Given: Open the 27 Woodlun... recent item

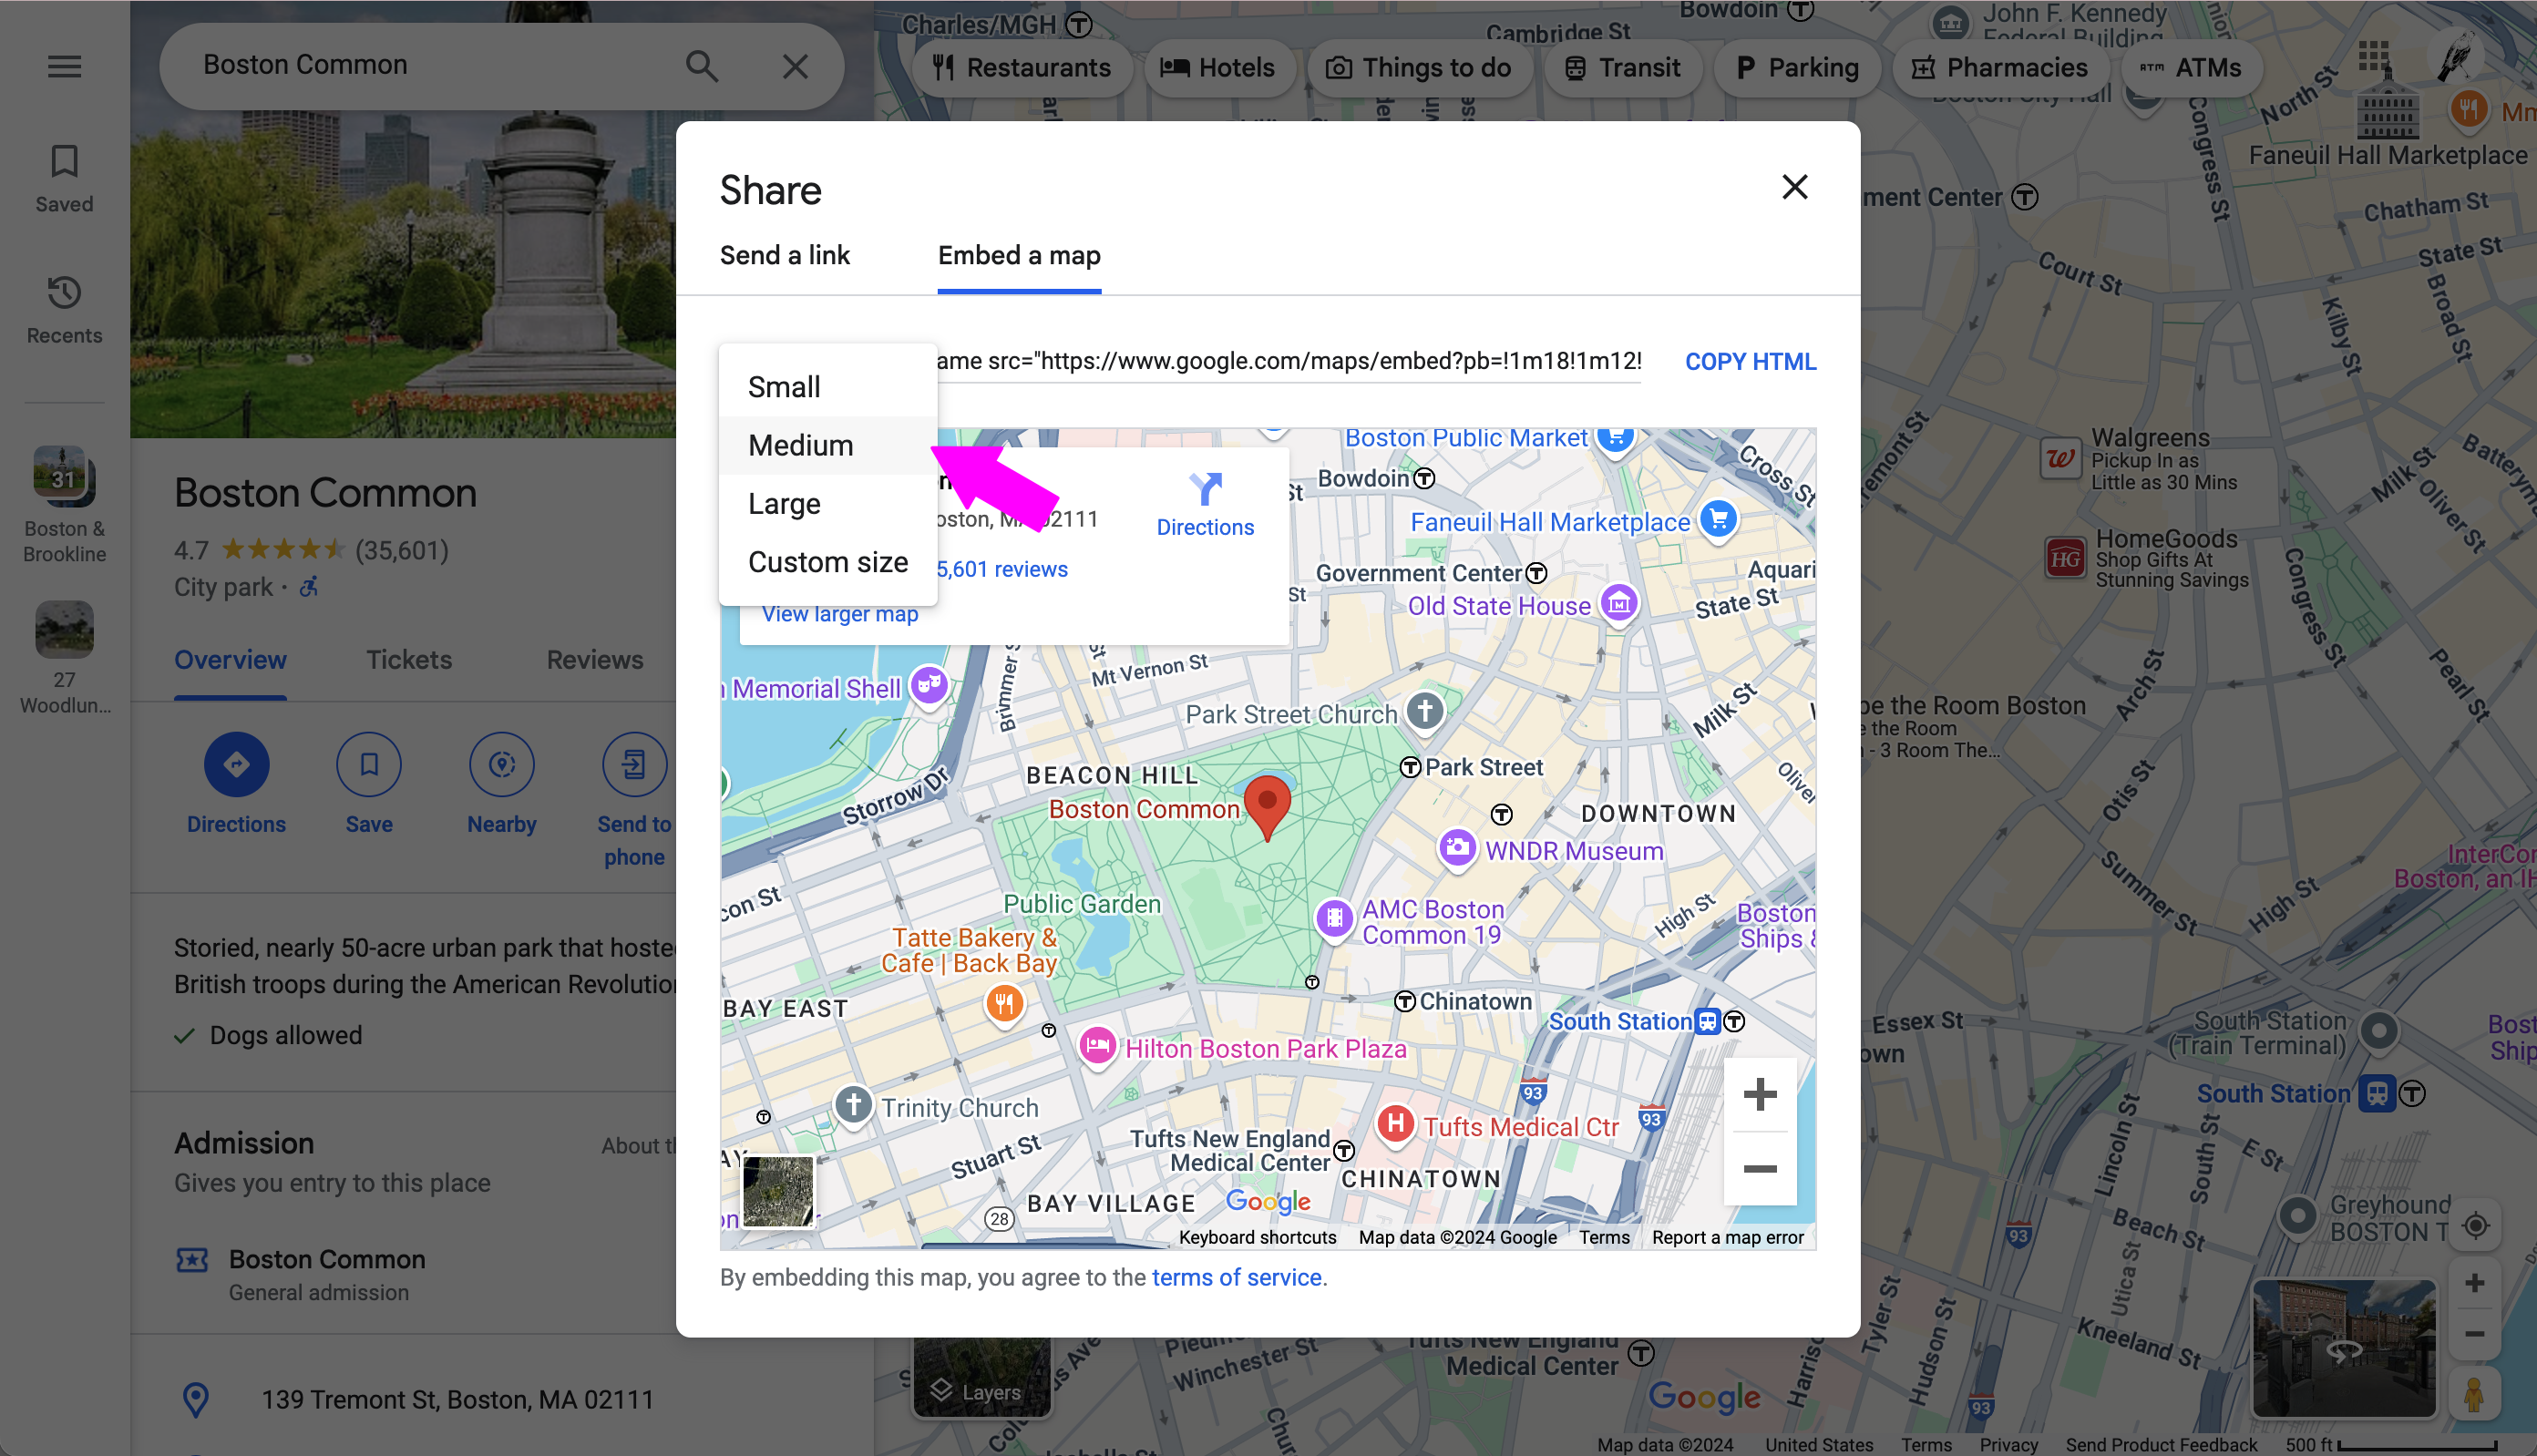Looking at the screenshot, I should tap(64, 658).
